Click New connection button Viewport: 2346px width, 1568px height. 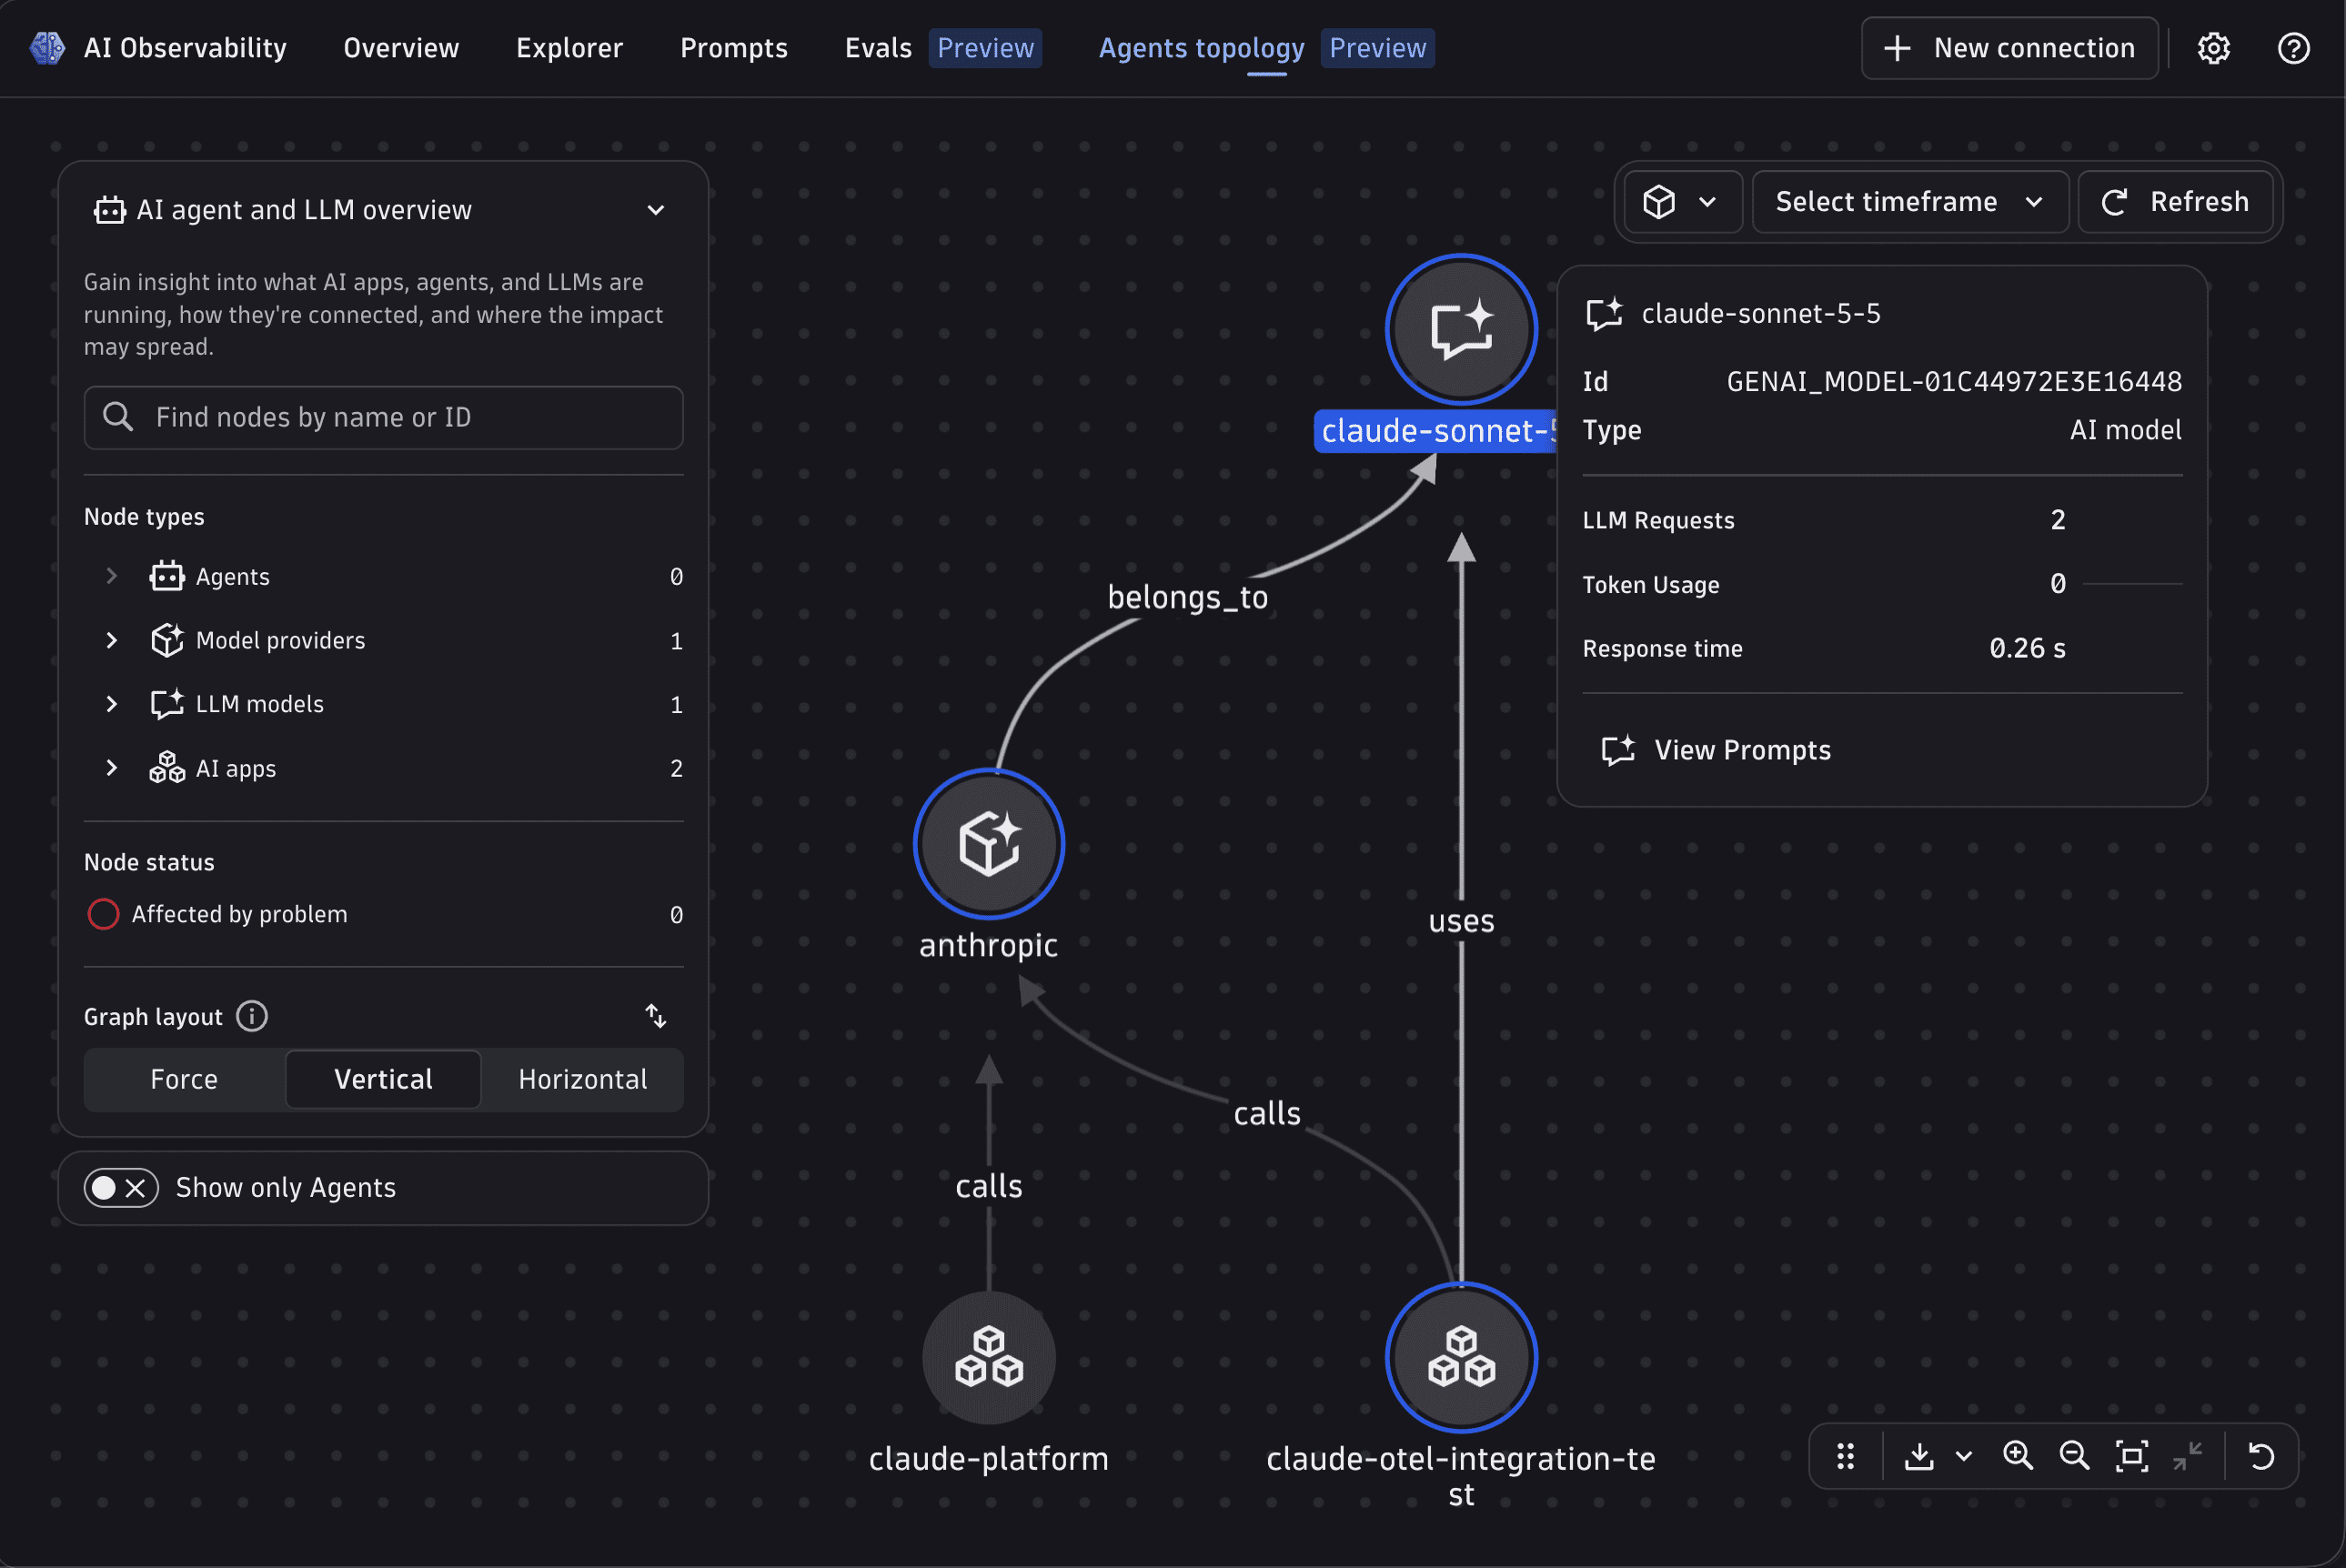(2010, 48)
